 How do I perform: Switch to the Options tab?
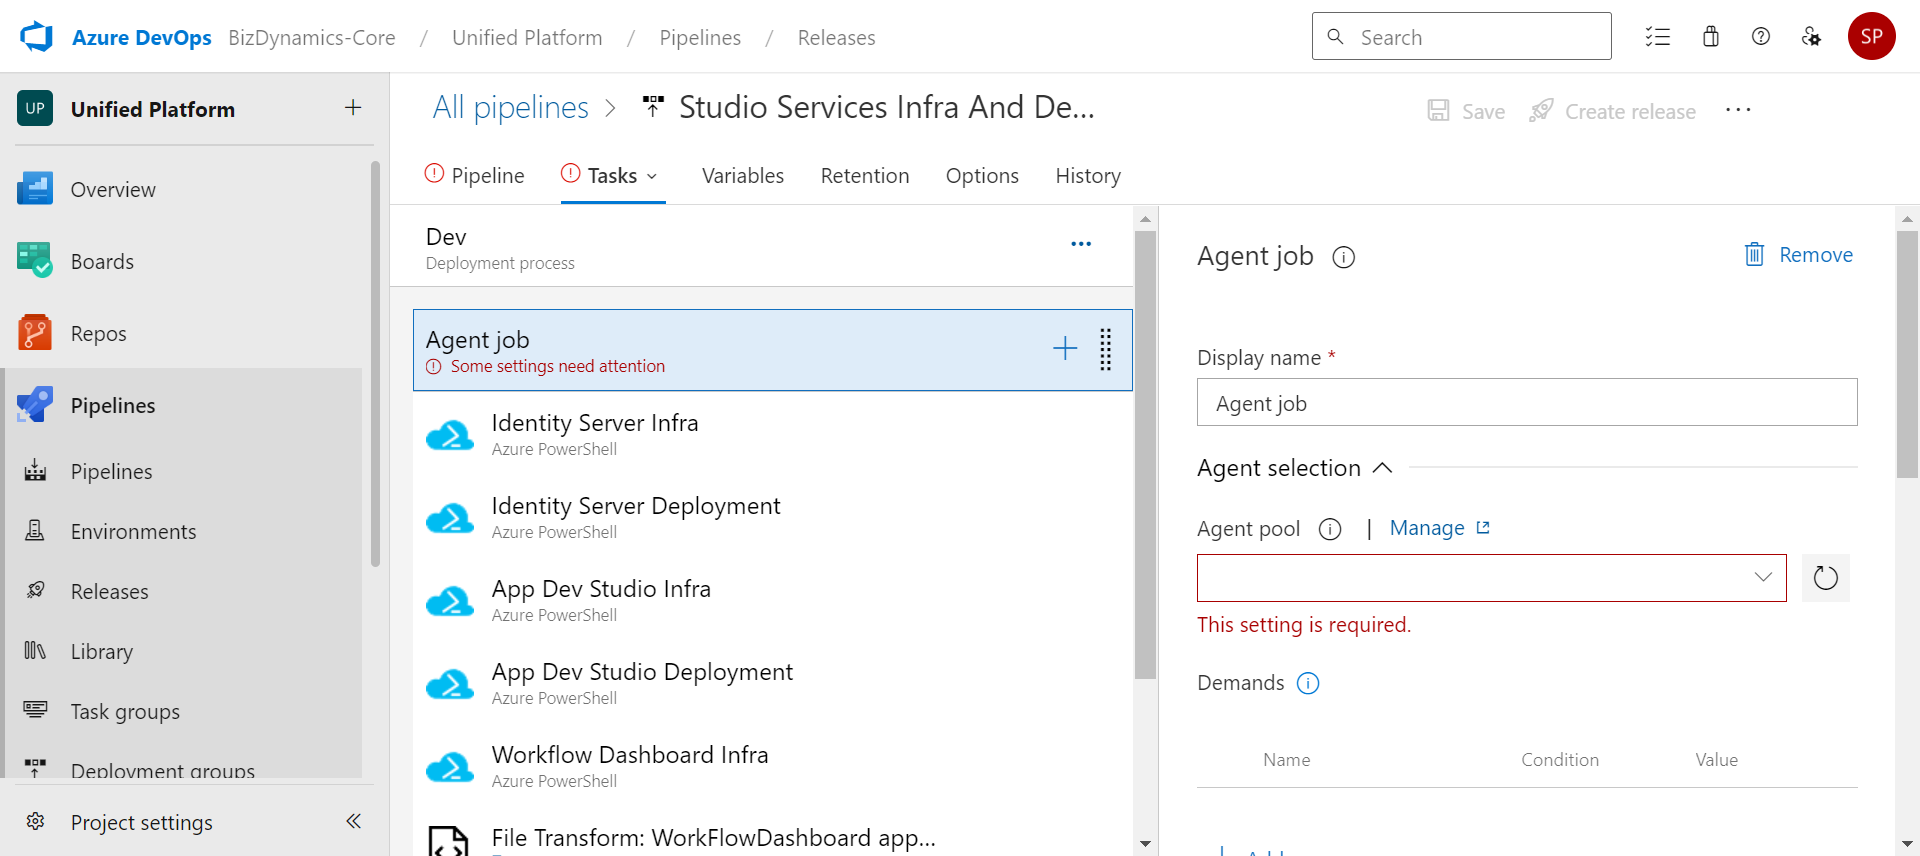pos(982,175)
